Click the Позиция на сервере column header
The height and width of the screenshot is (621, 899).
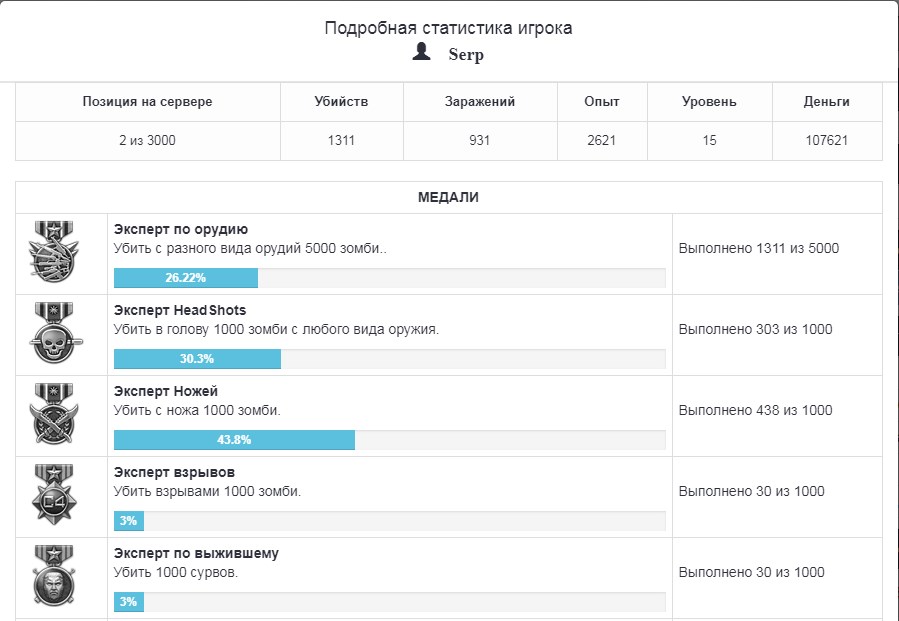coord(147,101)
